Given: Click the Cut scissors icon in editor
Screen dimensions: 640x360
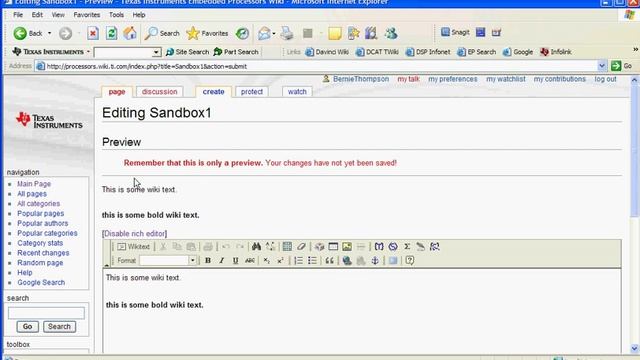Looking at the screenshot, I should (163, 247).
